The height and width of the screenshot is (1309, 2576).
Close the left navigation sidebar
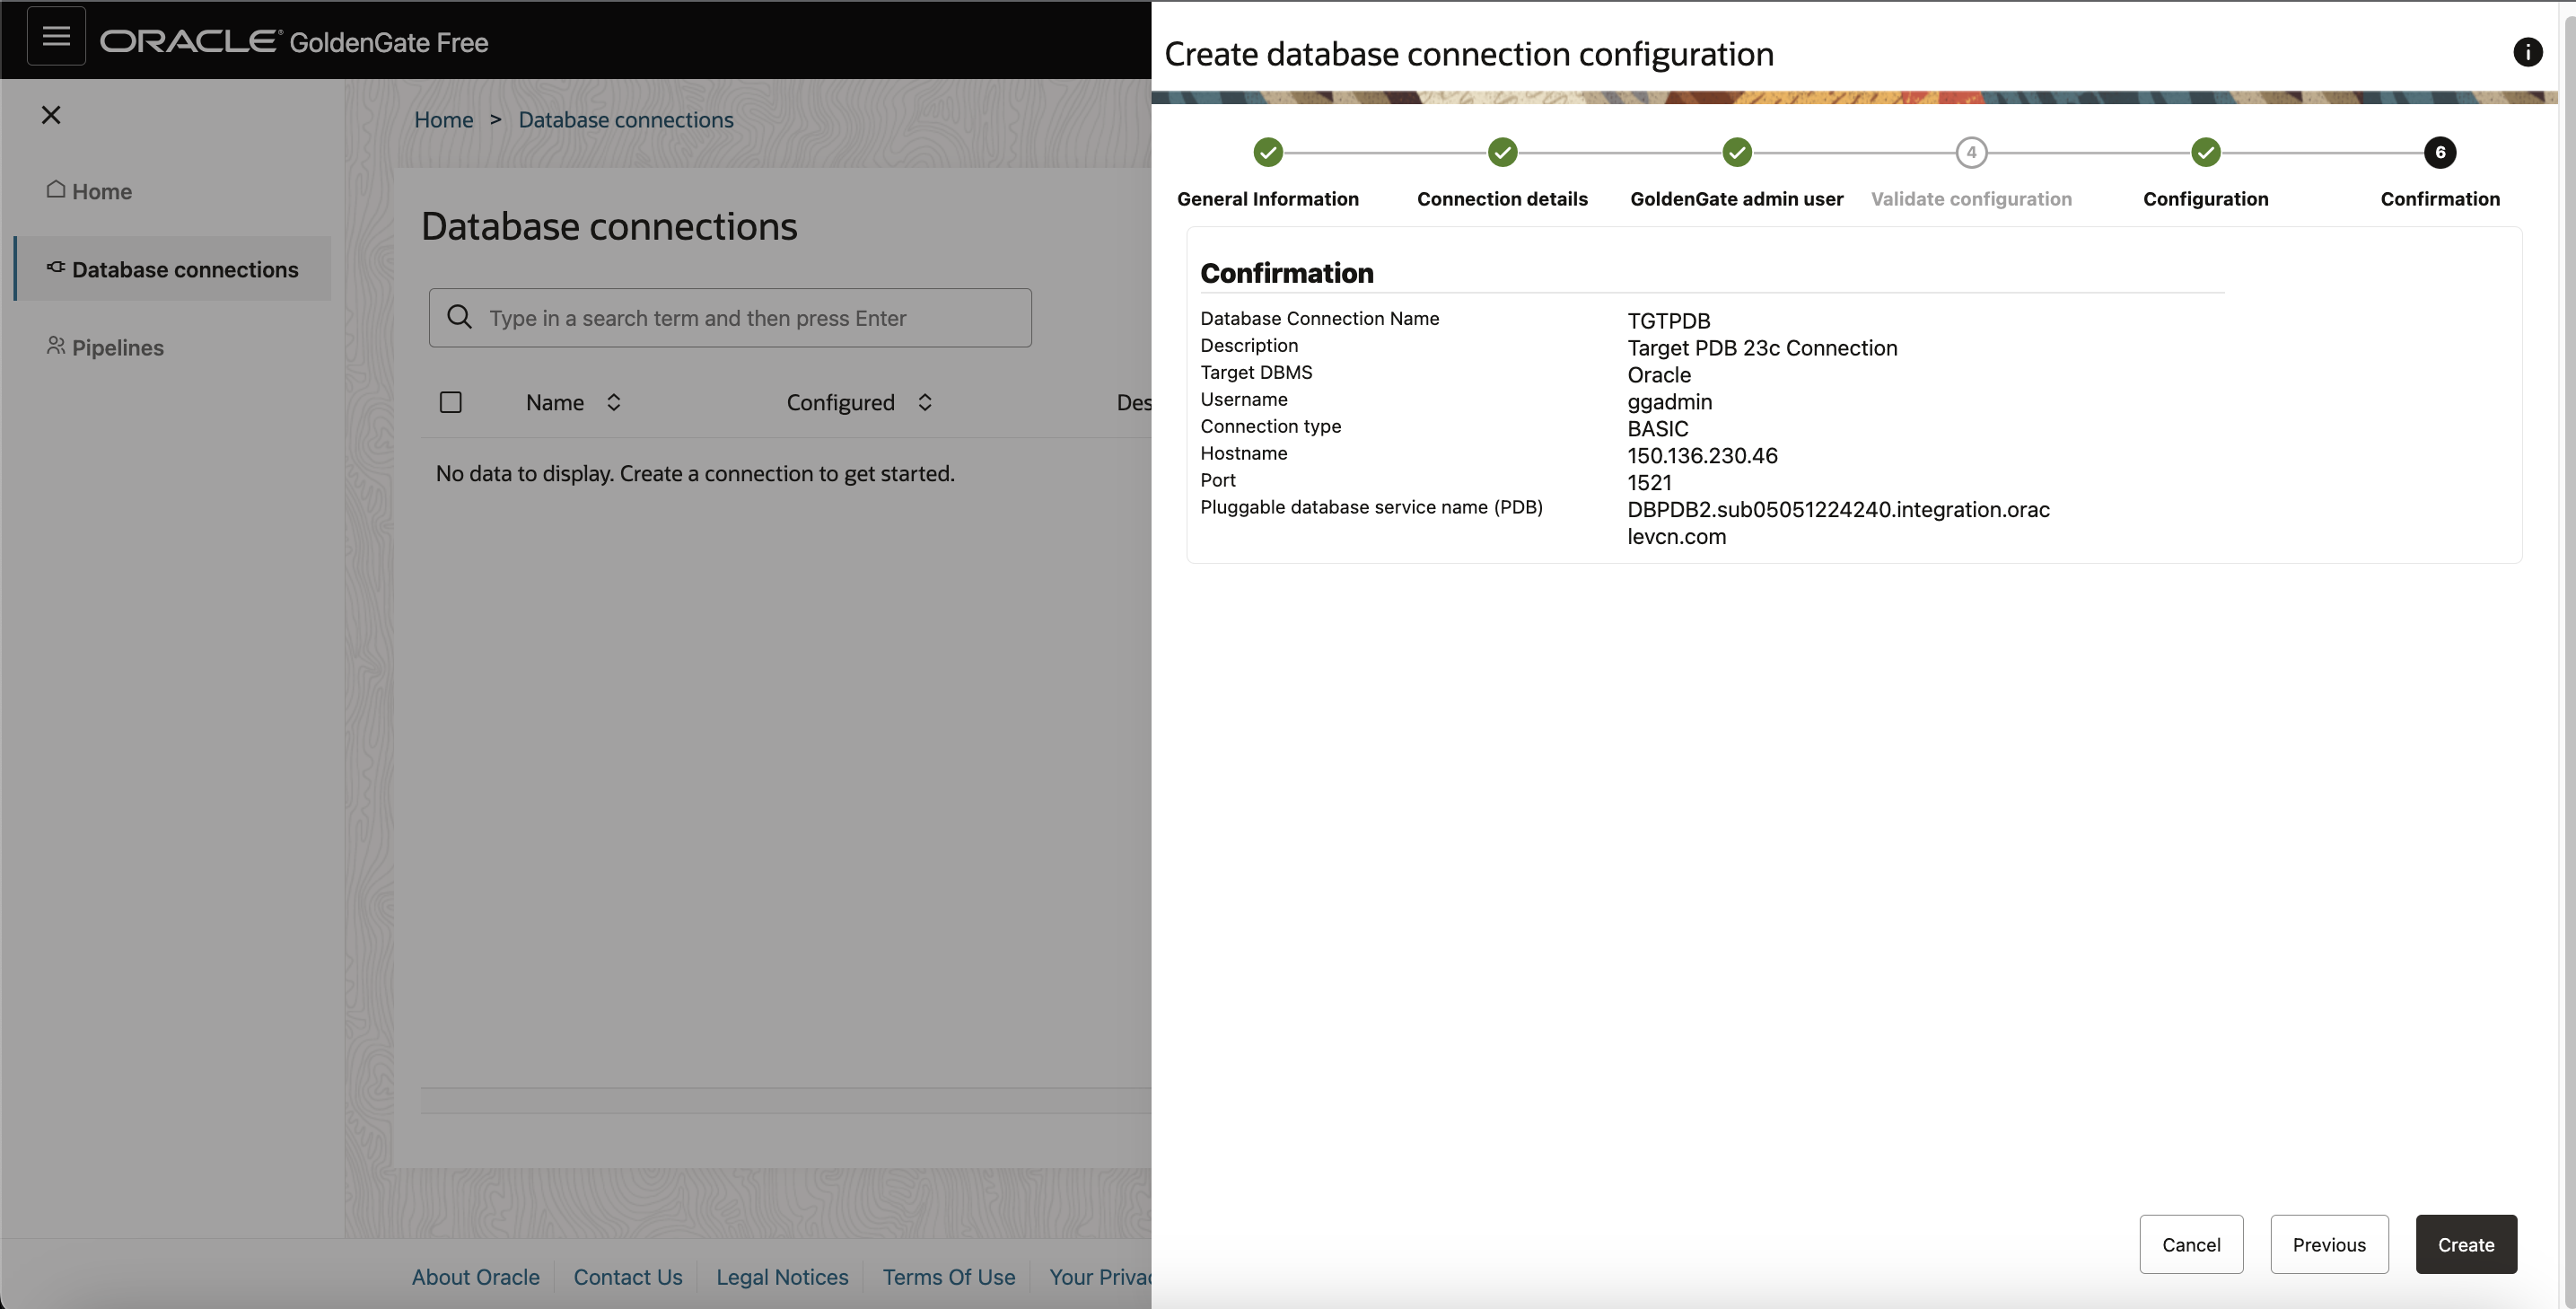click(51, 115)
